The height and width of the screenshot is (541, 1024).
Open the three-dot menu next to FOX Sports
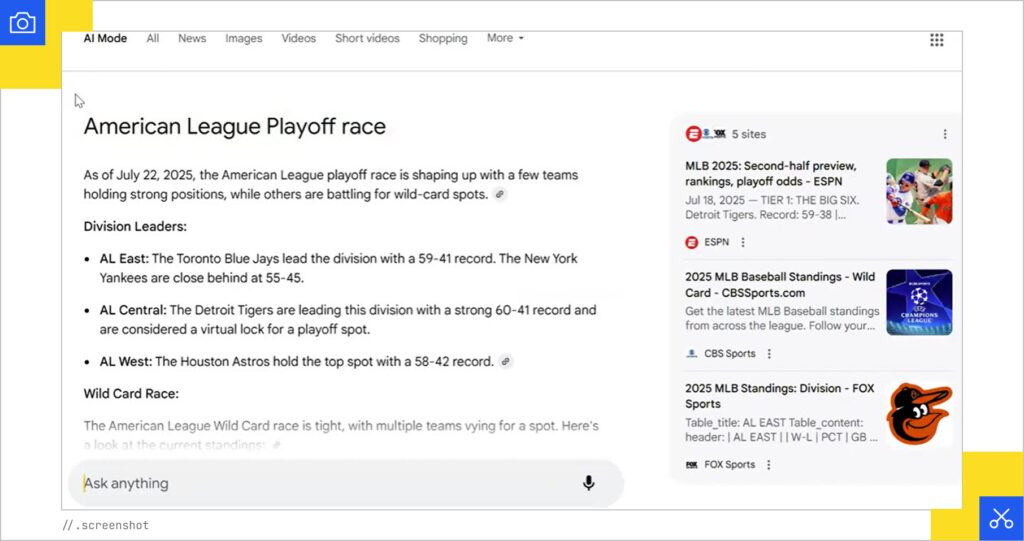click(x=768, y=465)
